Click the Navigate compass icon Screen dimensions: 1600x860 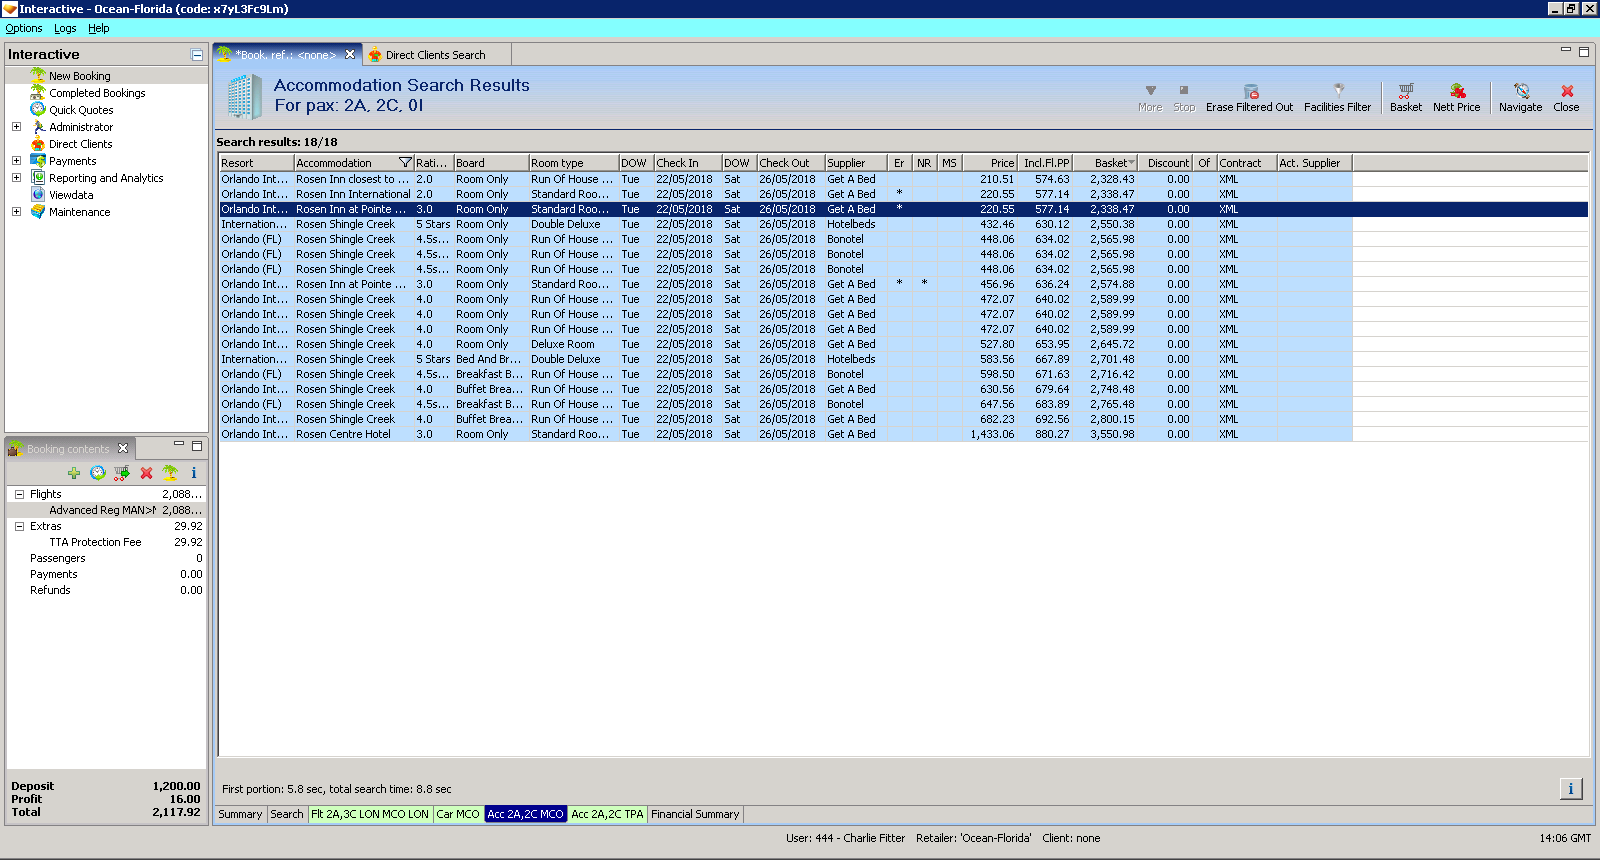[1520, 91]
